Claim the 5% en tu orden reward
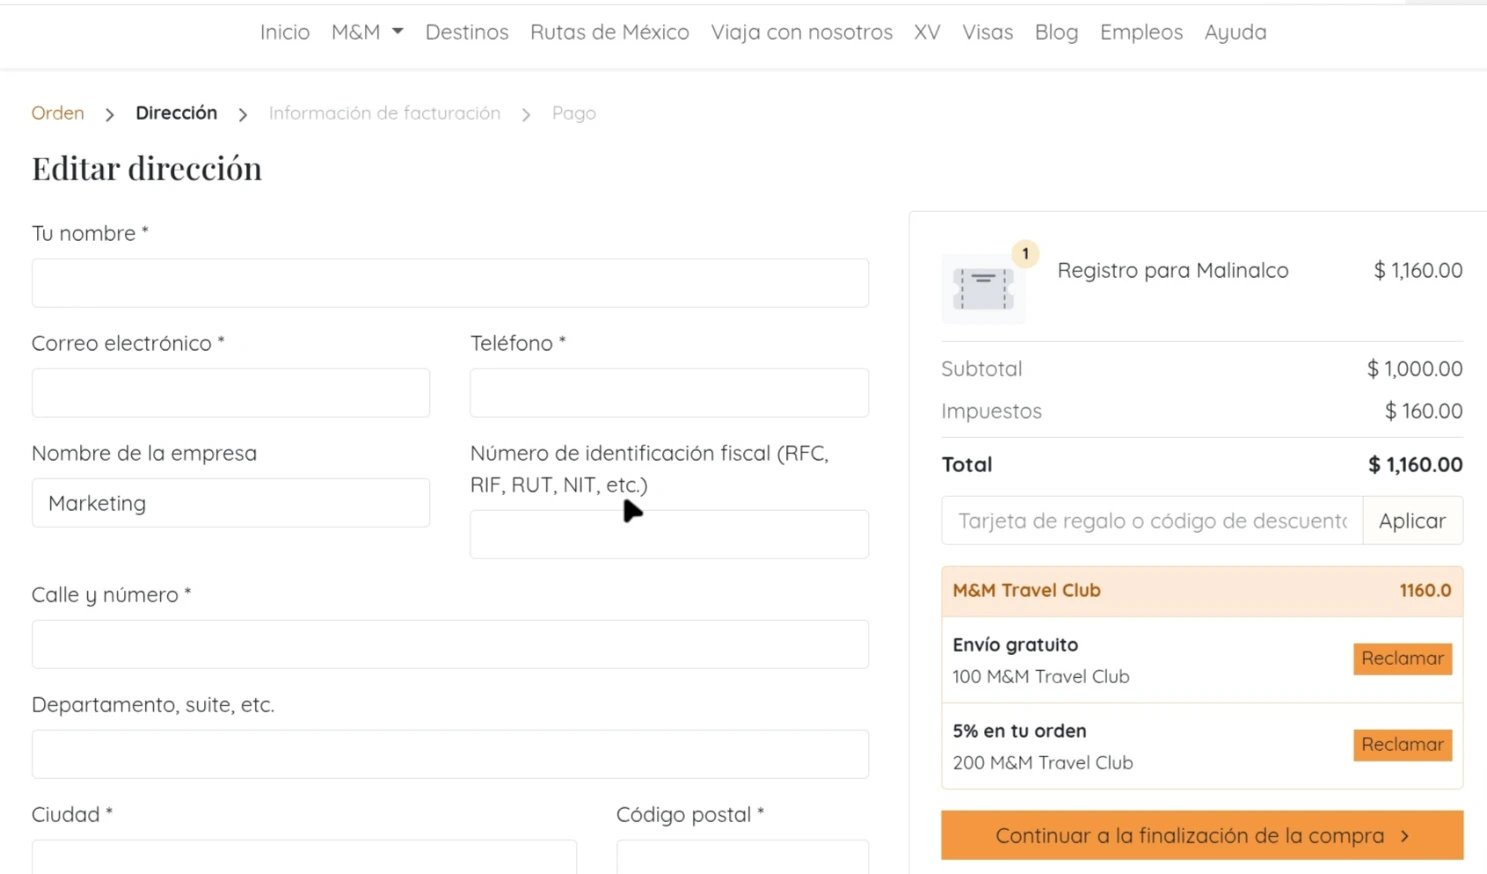The width and height of the screenshot is (1487, 874). coord(1402,745)
